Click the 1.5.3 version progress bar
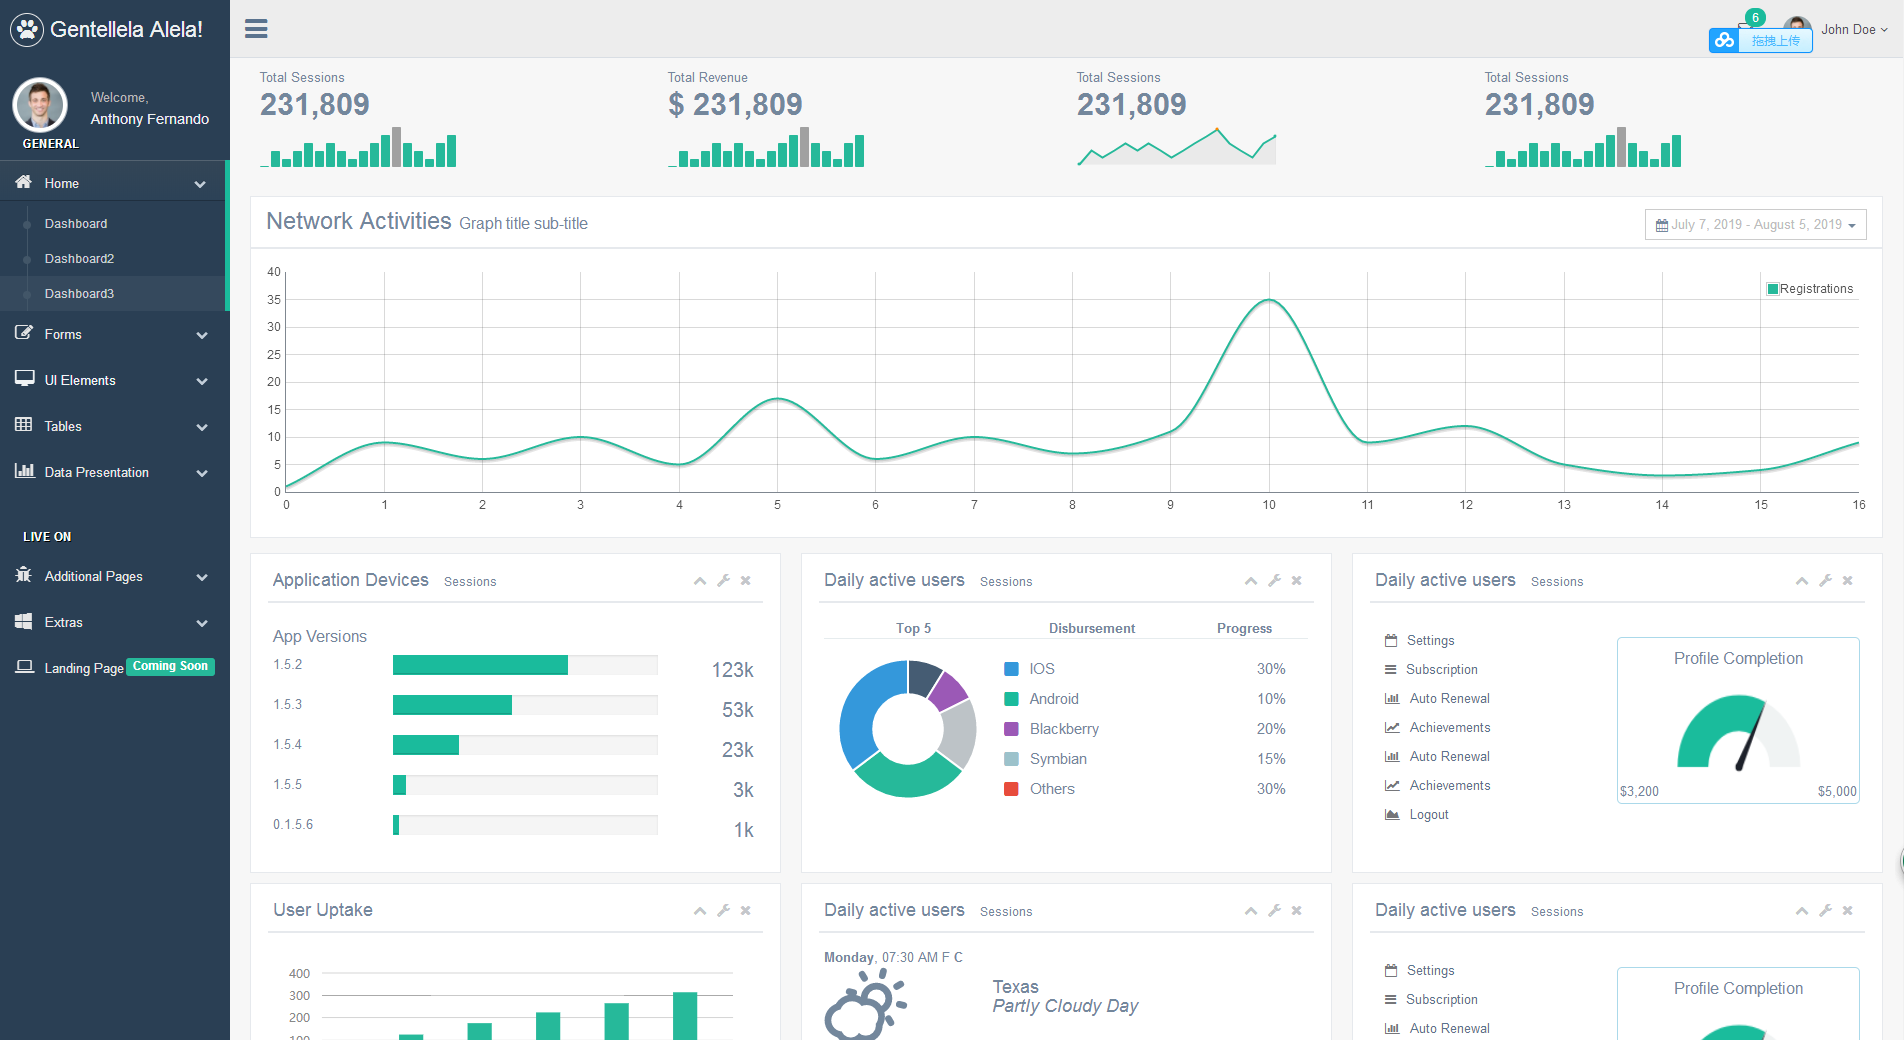This screenshot has height=1040, width=1904. pos(525,705)
